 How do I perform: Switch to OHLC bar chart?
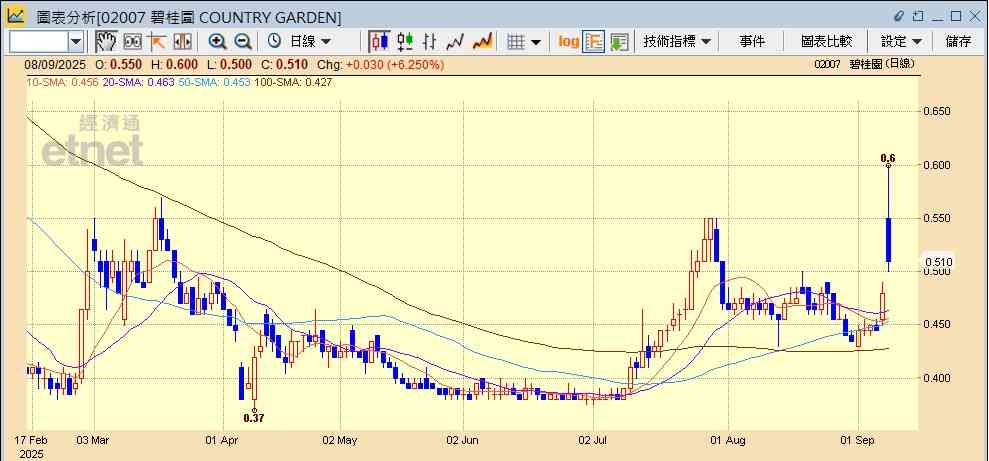coord(430,42)
